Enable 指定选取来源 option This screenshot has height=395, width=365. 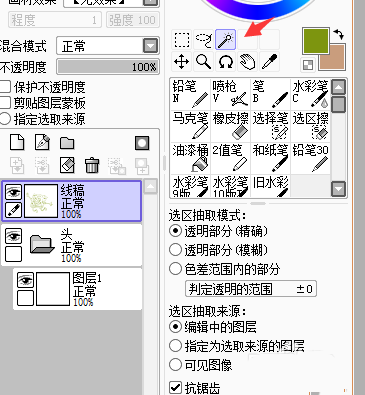click(5, 119)
